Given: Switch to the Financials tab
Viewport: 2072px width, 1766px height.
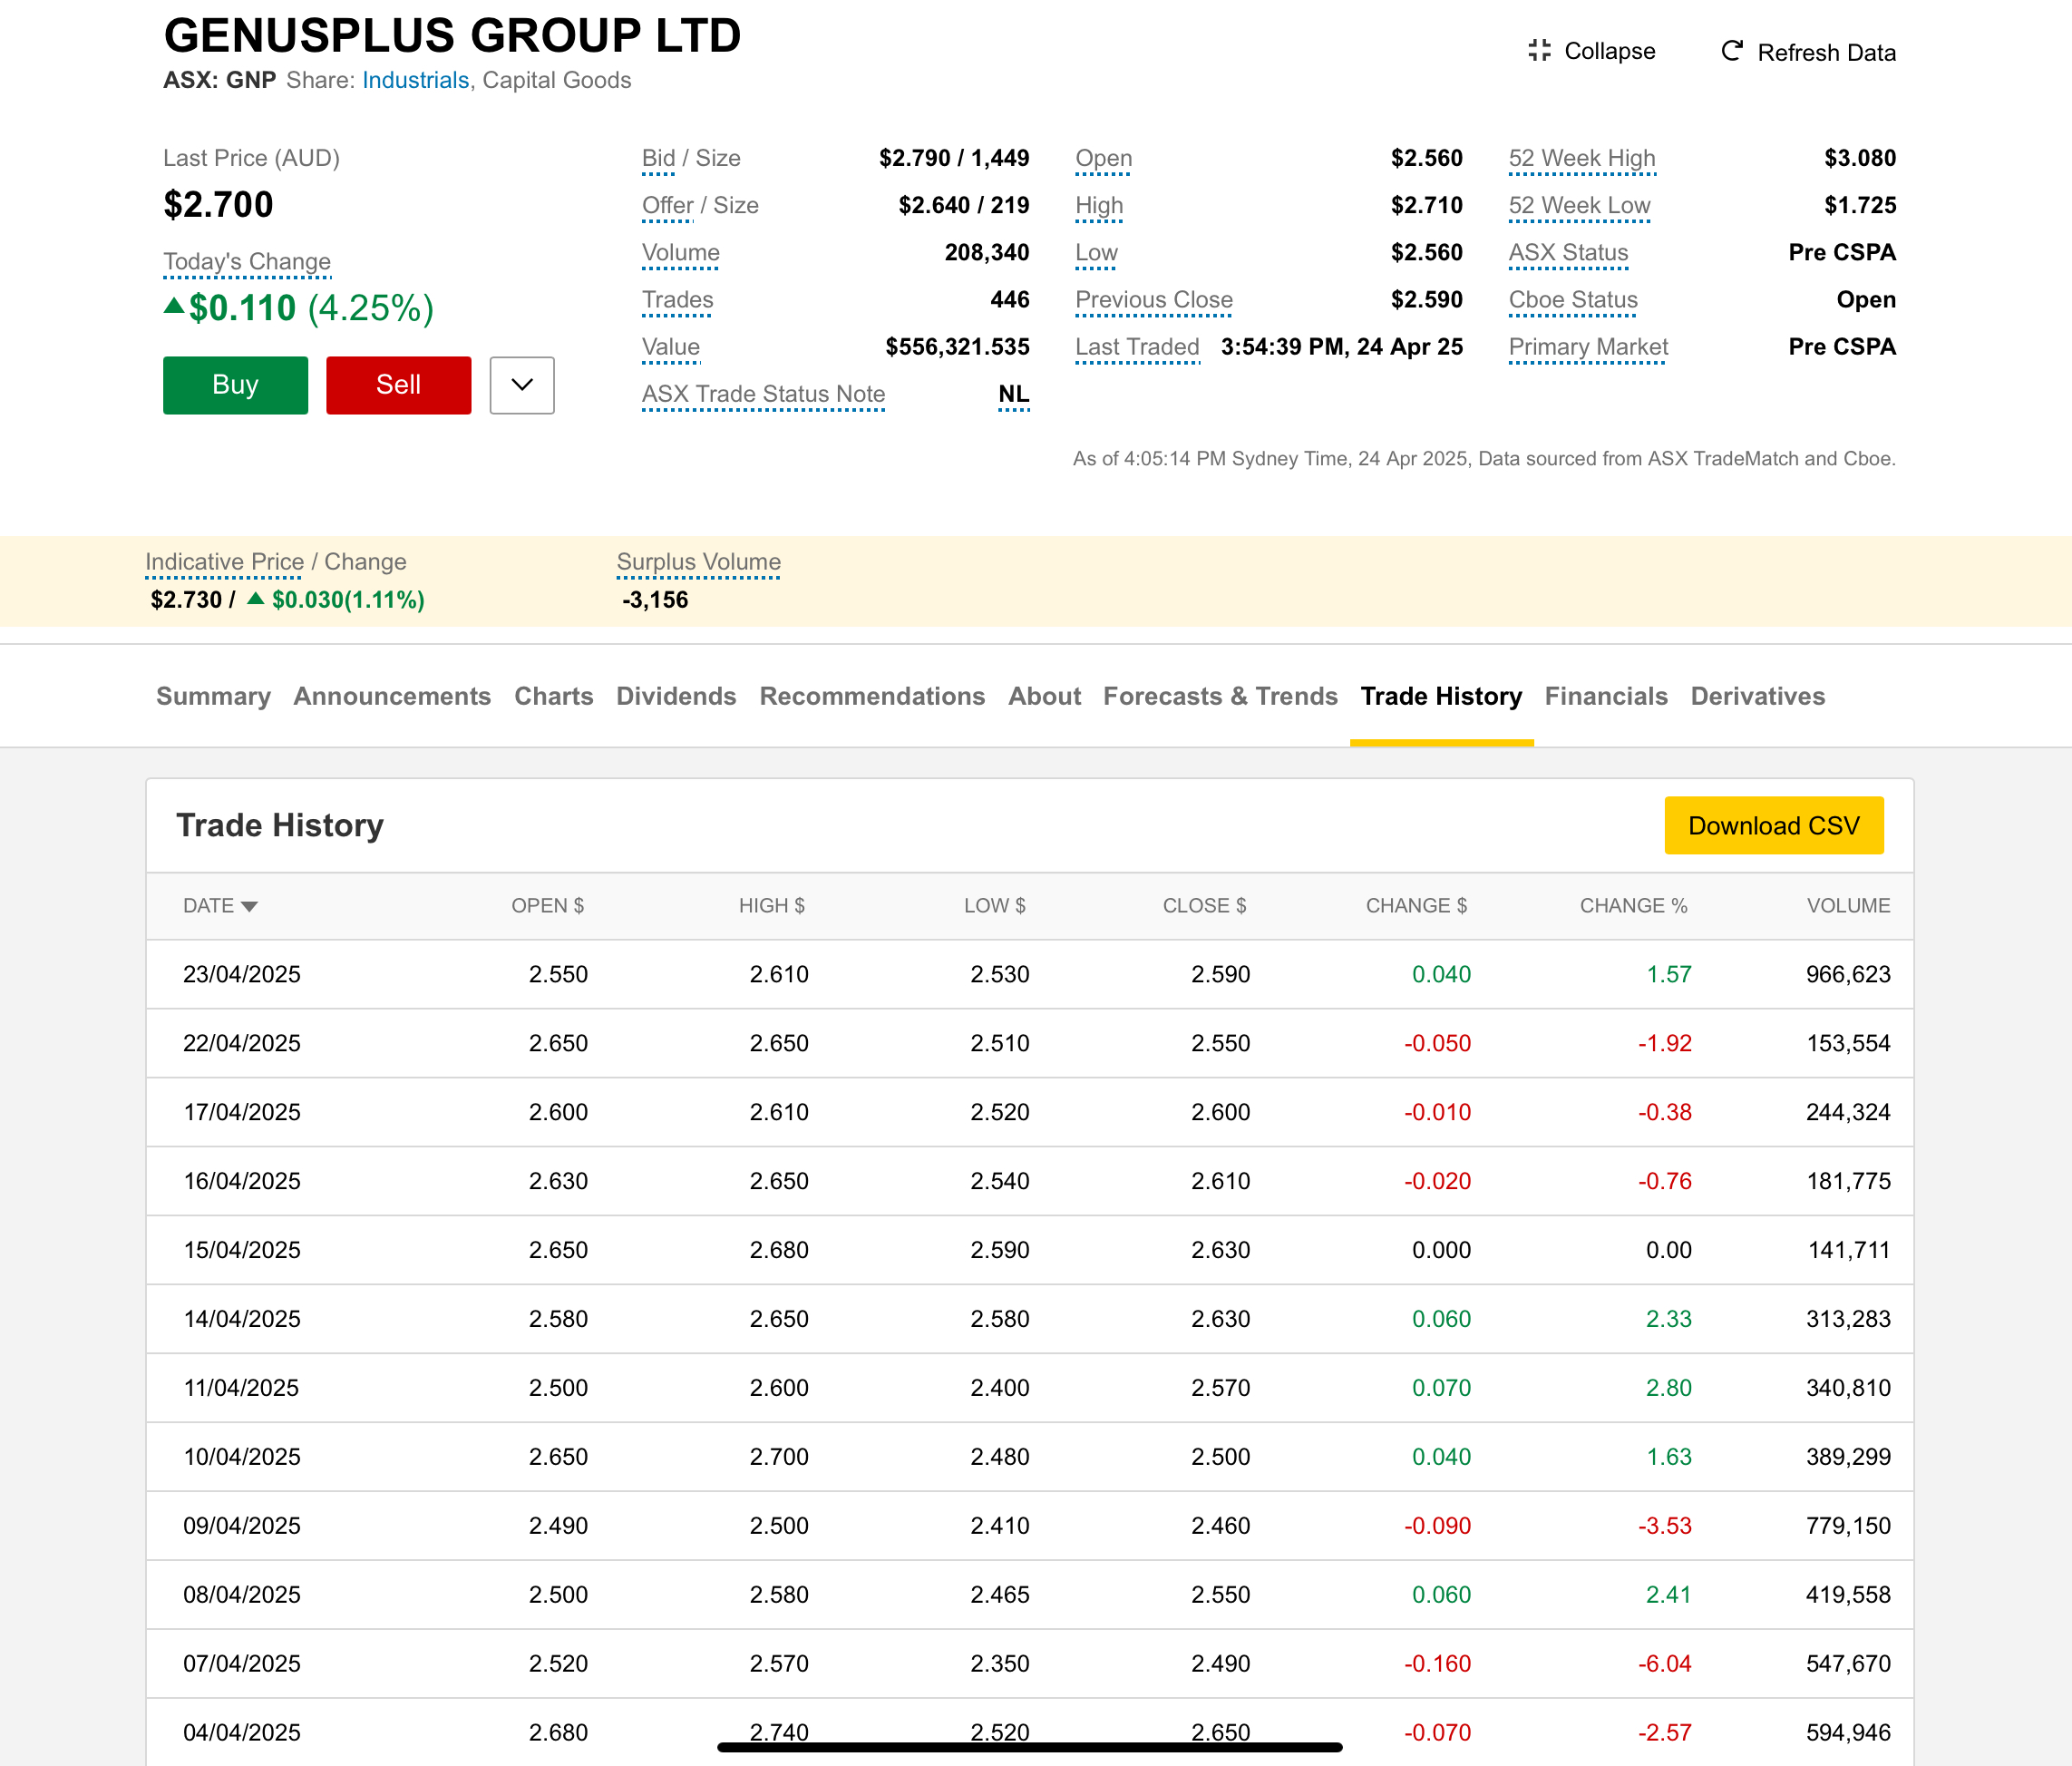Looking at the screenshot, I should tap(1606, 696).
